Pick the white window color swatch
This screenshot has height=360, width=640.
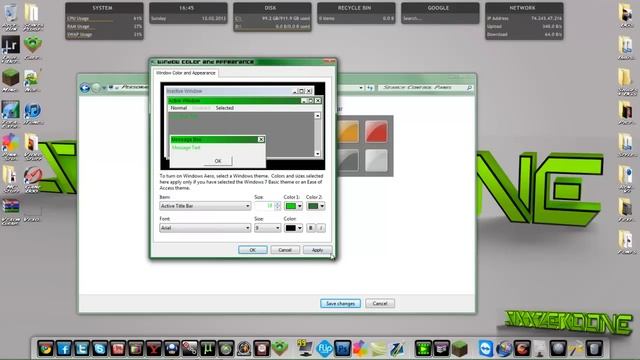(376, 160)
